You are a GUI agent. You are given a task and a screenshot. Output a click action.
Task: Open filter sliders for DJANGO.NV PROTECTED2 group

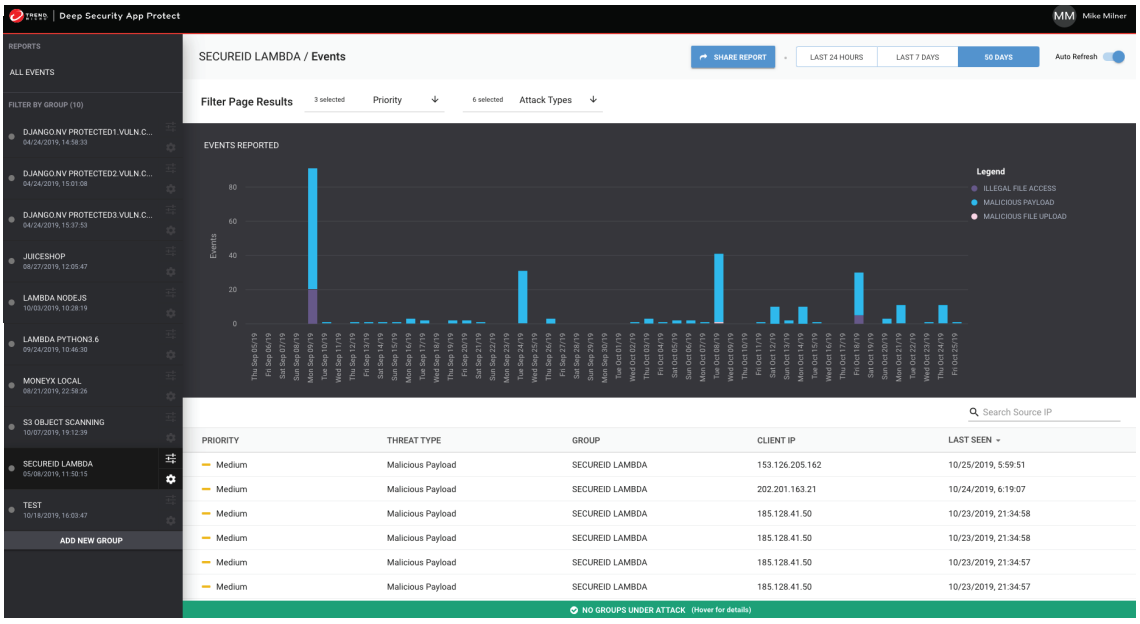point(171,168)
